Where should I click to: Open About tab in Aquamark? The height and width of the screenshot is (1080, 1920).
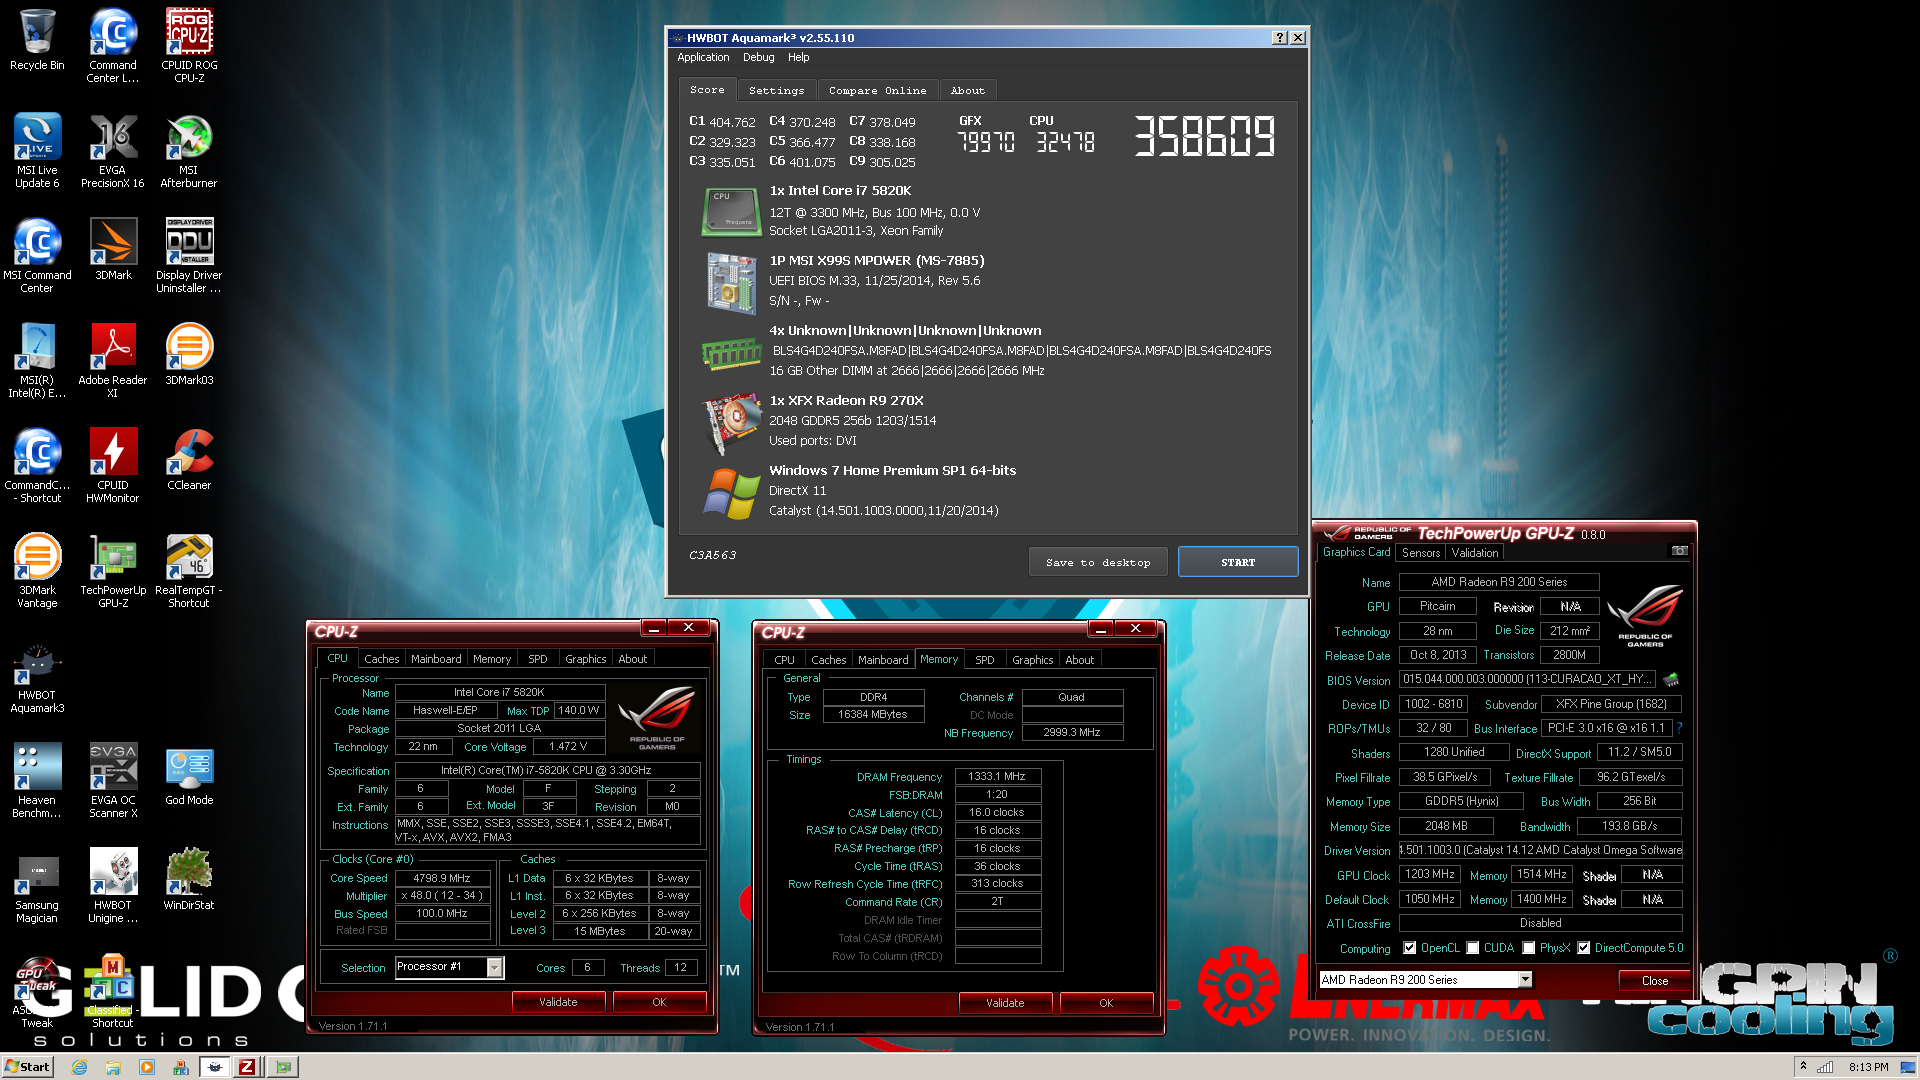[967, 90]
